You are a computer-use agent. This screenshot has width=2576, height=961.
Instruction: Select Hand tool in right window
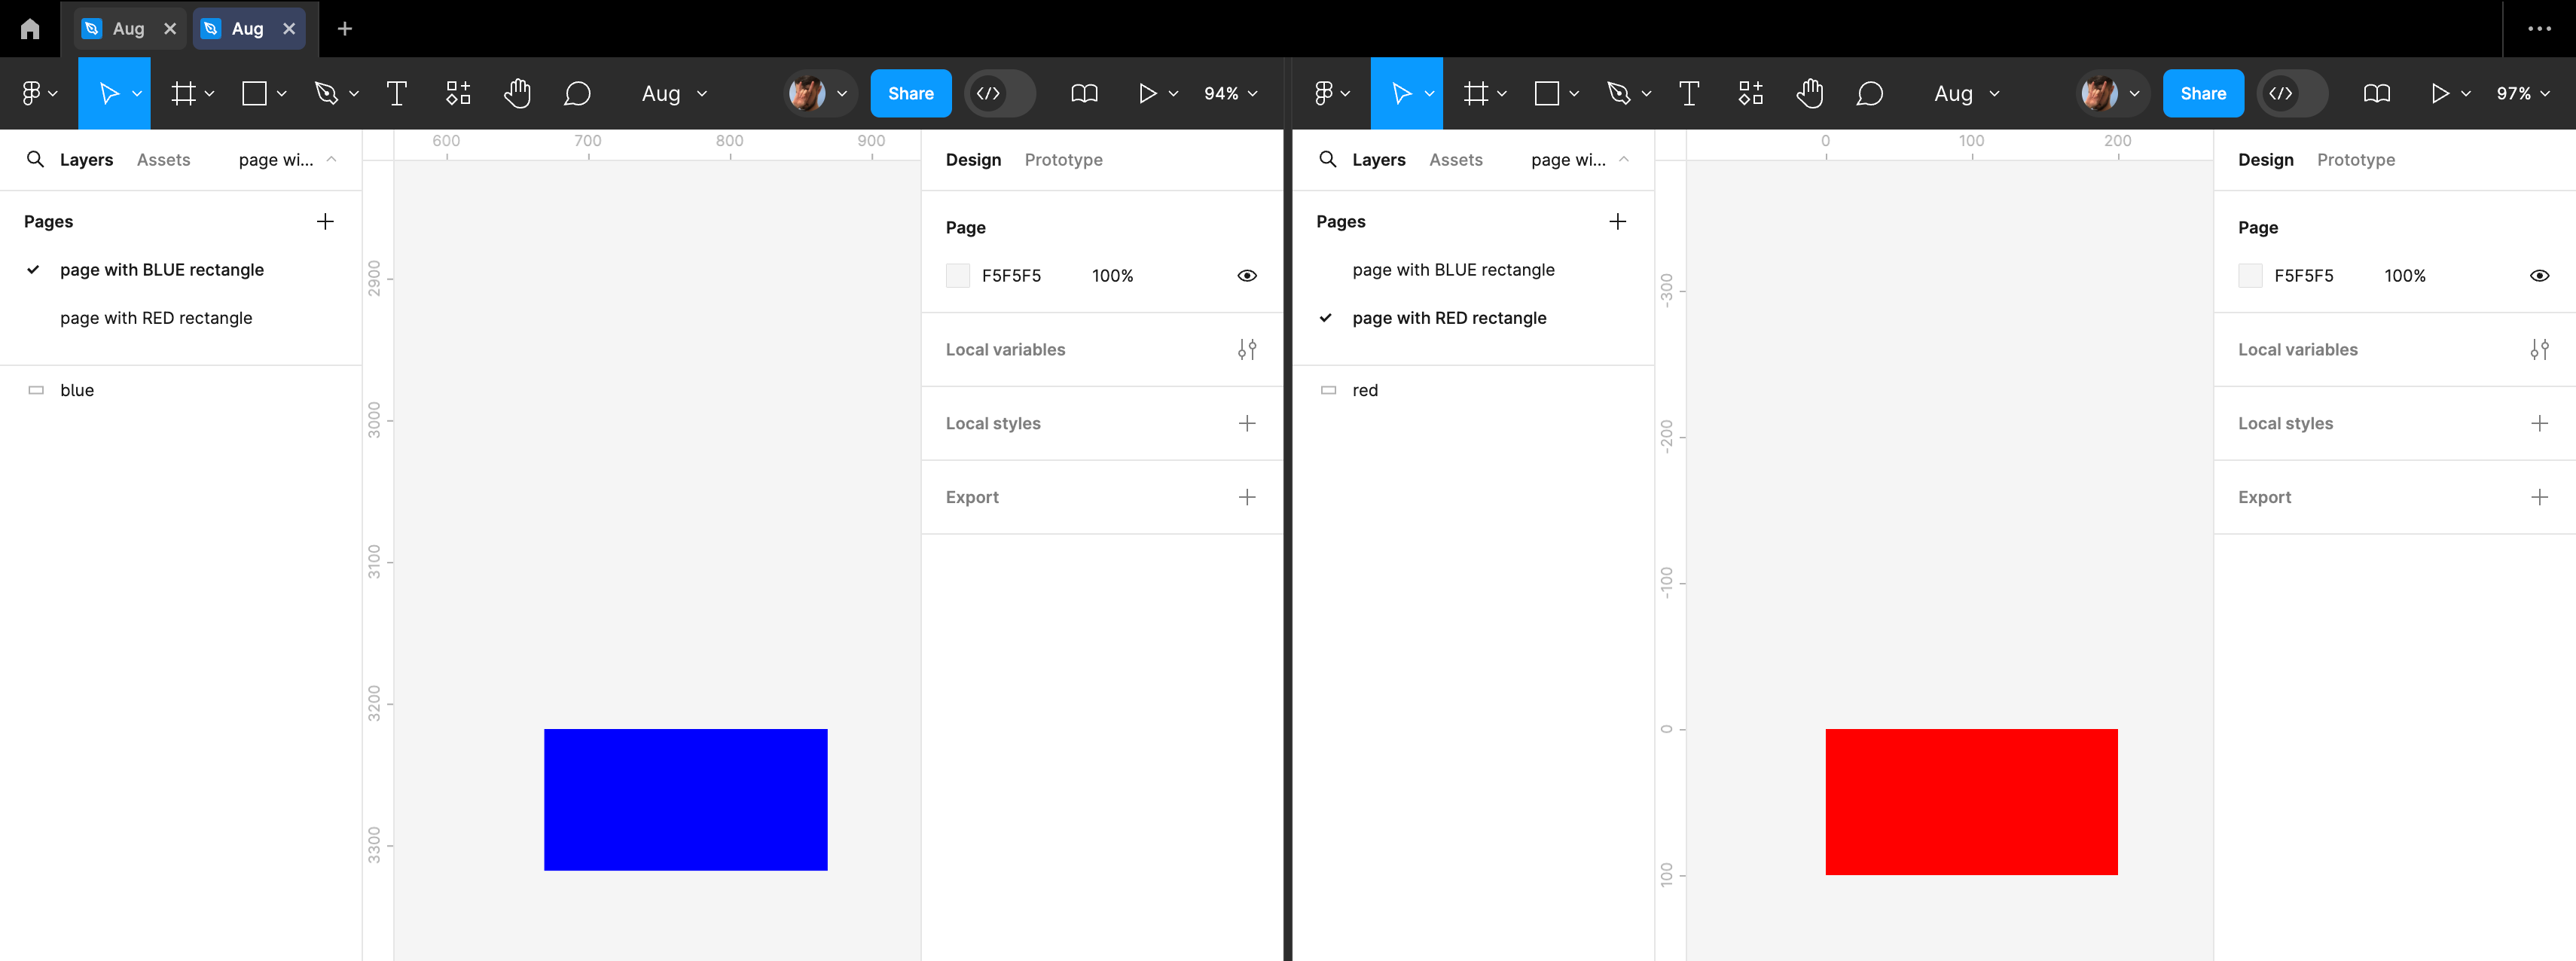pos(1809,93)
